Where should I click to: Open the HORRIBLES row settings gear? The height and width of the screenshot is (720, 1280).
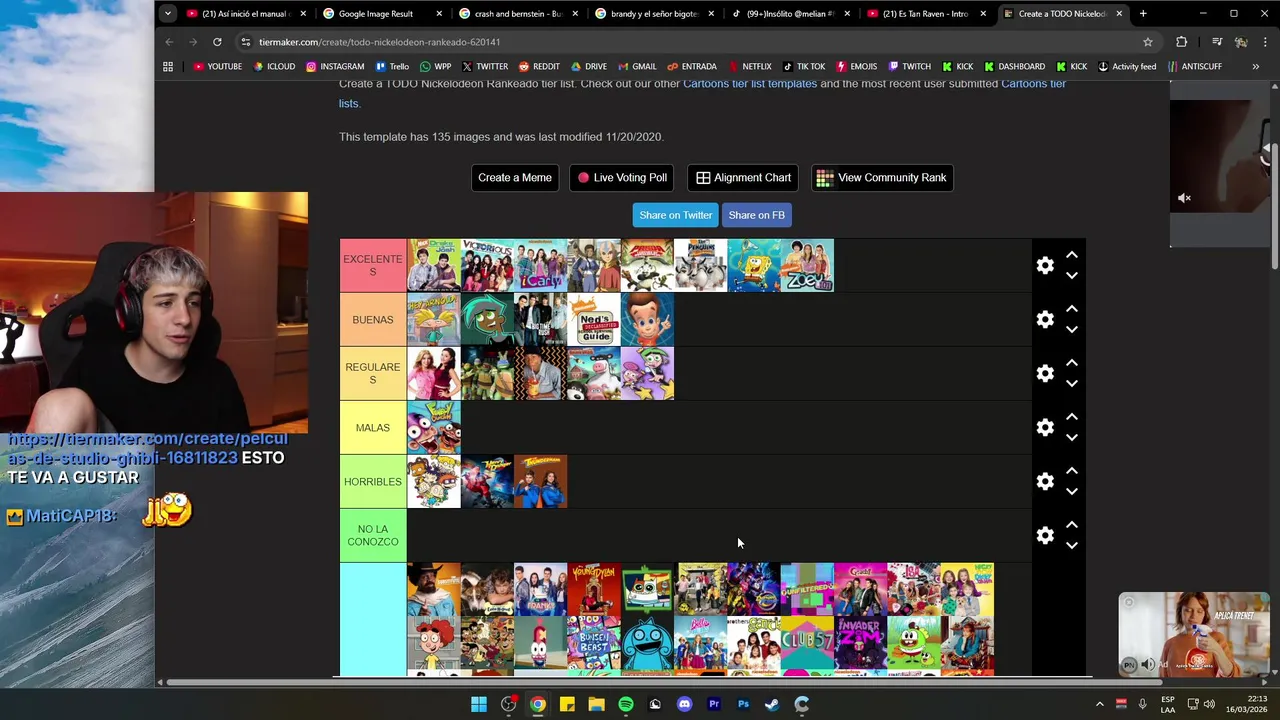[1045, 481]
